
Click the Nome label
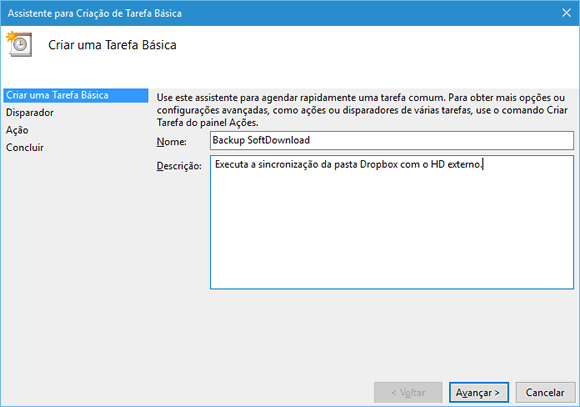[x=172, y=142]
